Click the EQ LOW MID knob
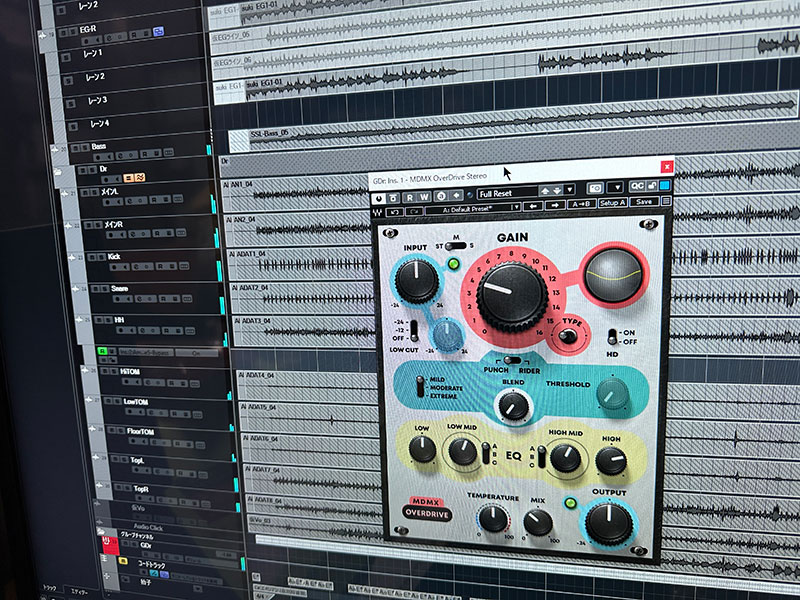This screenshot has height=600, width=800. pyautogui.click(x=462, y=451)
